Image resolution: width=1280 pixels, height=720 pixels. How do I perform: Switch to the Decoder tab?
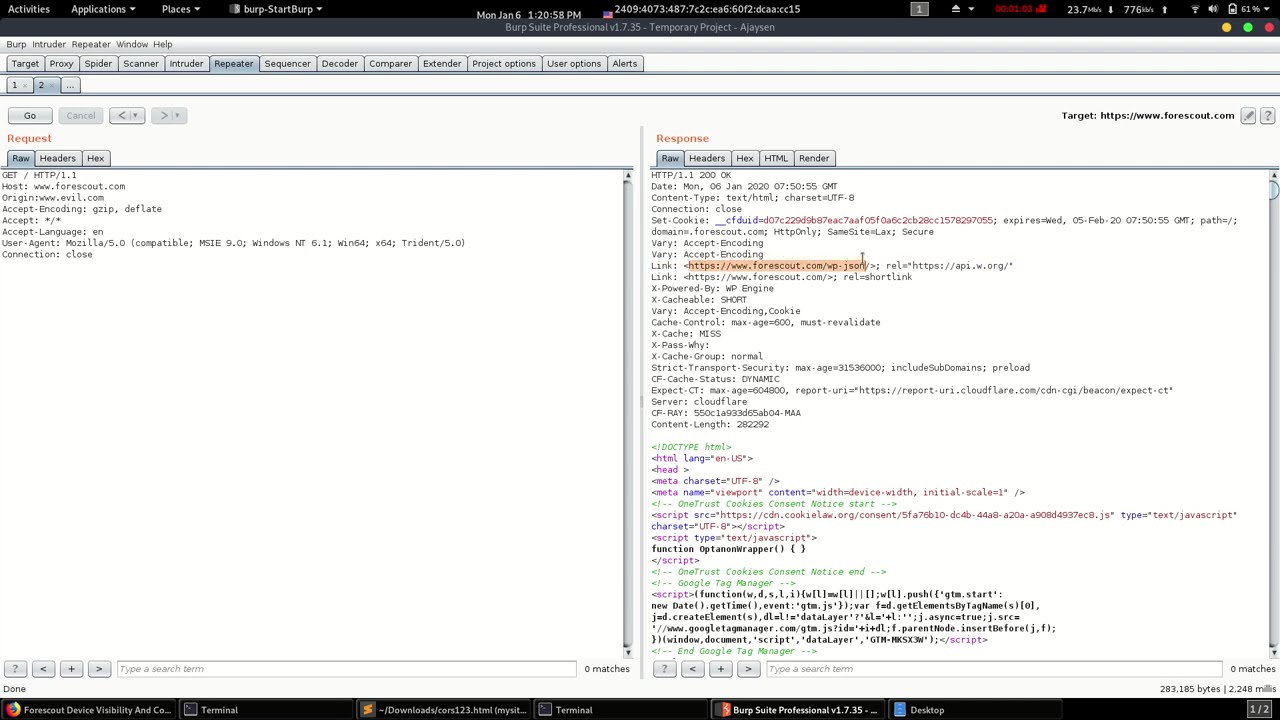click(339, 64)
